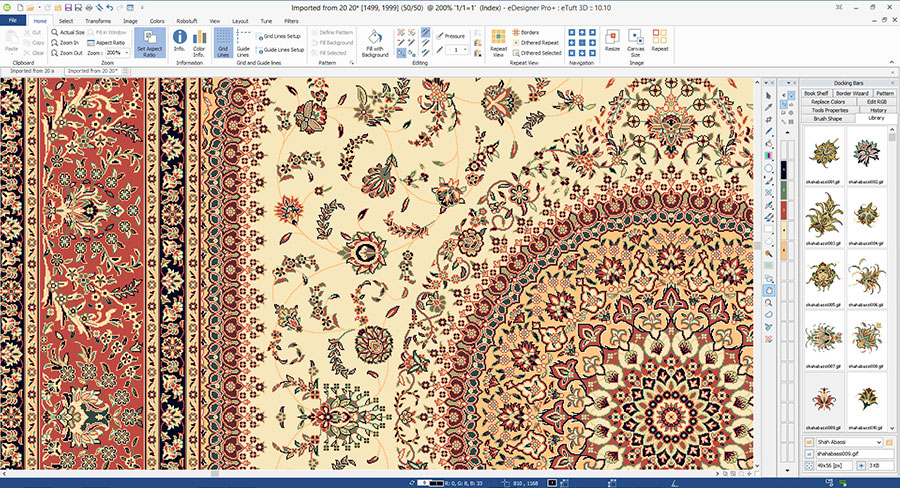
Task: Collapse the ribbon with chevron arrow
Action: click(891, 62)
